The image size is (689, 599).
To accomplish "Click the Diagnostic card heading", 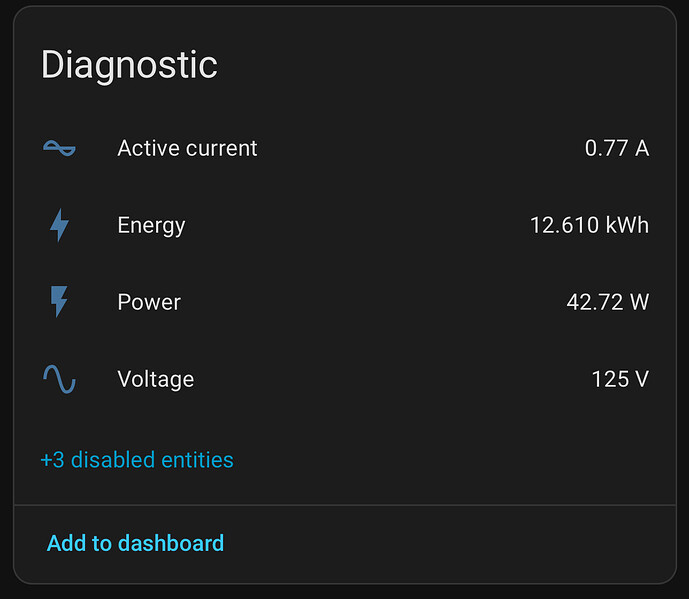I will [x=129, y=65].
